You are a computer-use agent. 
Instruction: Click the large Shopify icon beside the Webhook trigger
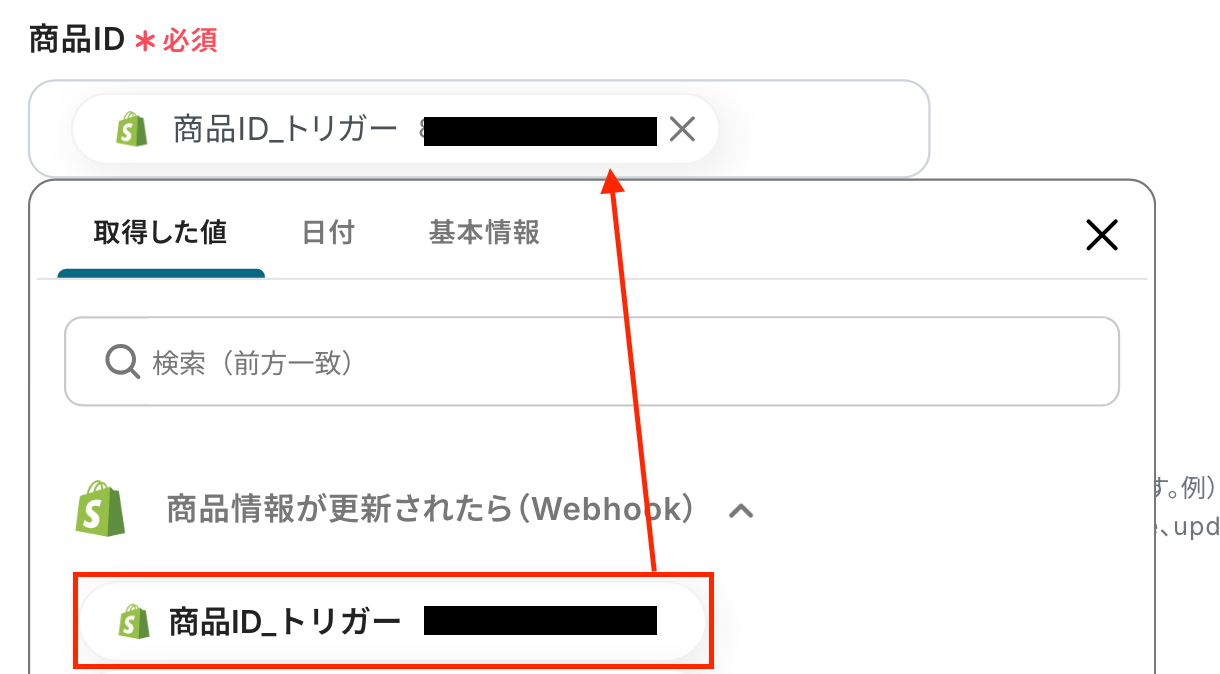pyautogui.click(x=101, y=507)
